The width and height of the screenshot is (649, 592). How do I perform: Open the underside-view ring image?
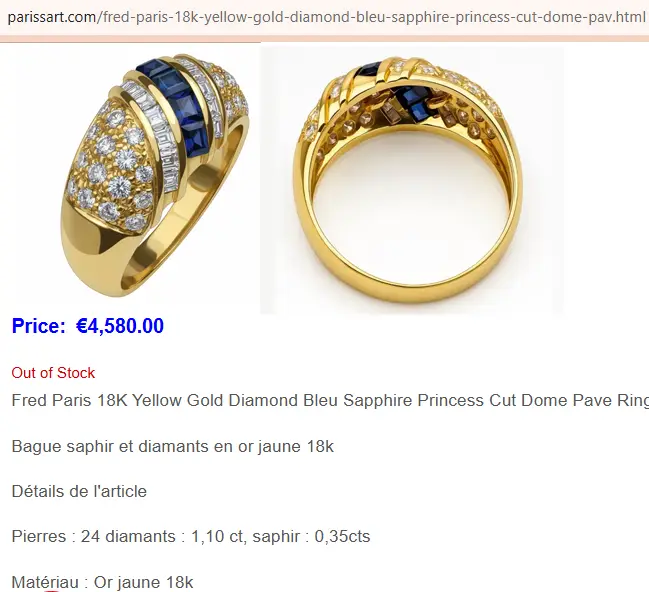(412, 180)
